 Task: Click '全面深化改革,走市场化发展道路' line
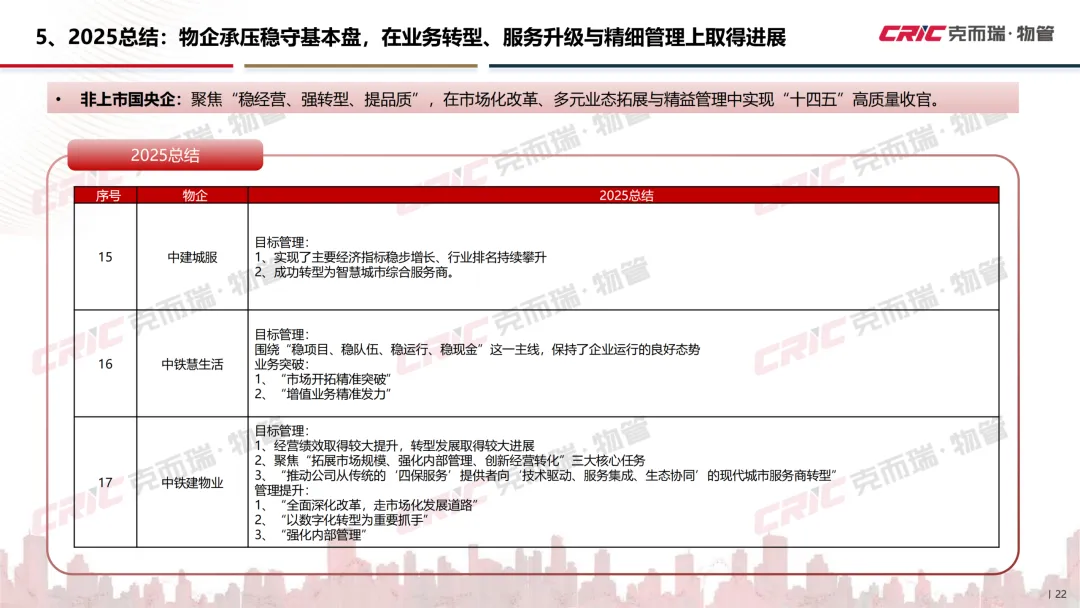point(366,505)
